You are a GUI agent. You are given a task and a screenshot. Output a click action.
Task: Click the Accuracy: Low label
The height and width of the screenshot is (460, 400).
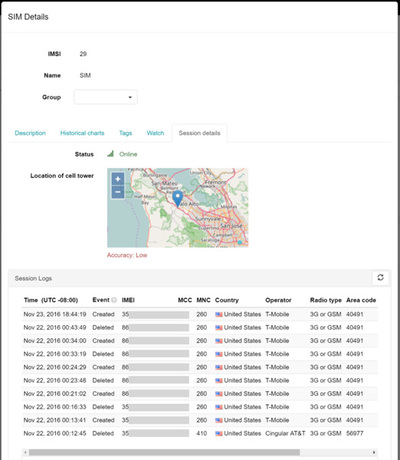tap(127, 255)
